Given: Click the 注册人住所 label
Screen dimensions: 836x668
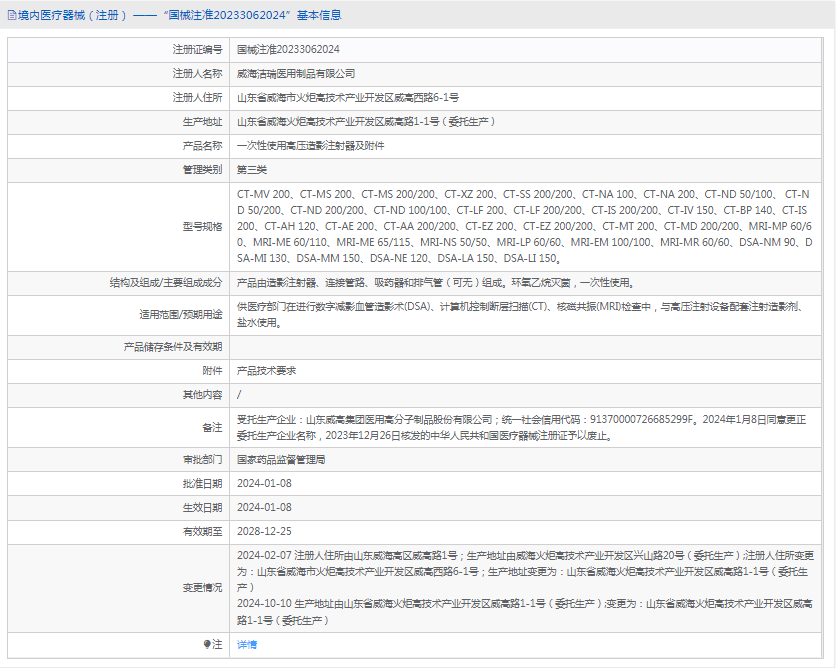Looking at the screenshot, I should [197, 98].
